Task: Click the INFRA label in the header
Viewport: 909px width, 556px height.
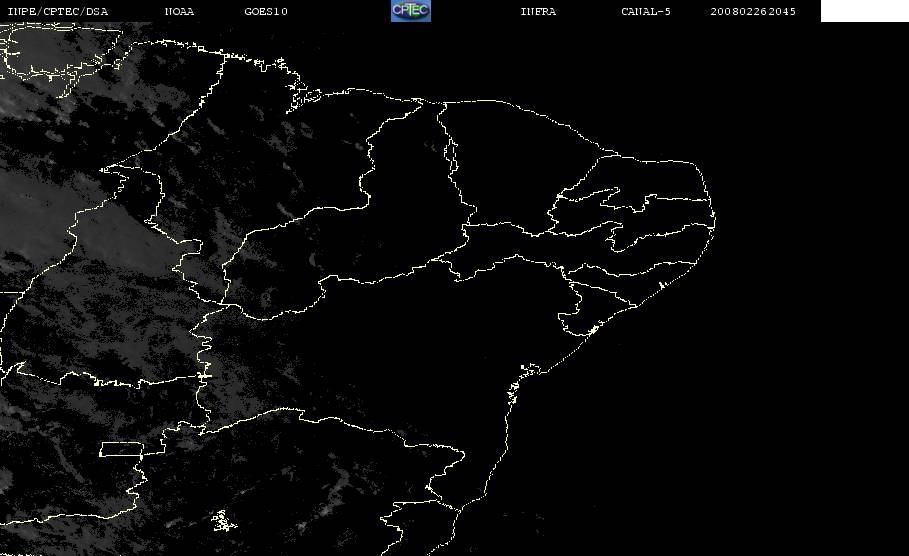Action: [x=538, y=11]
